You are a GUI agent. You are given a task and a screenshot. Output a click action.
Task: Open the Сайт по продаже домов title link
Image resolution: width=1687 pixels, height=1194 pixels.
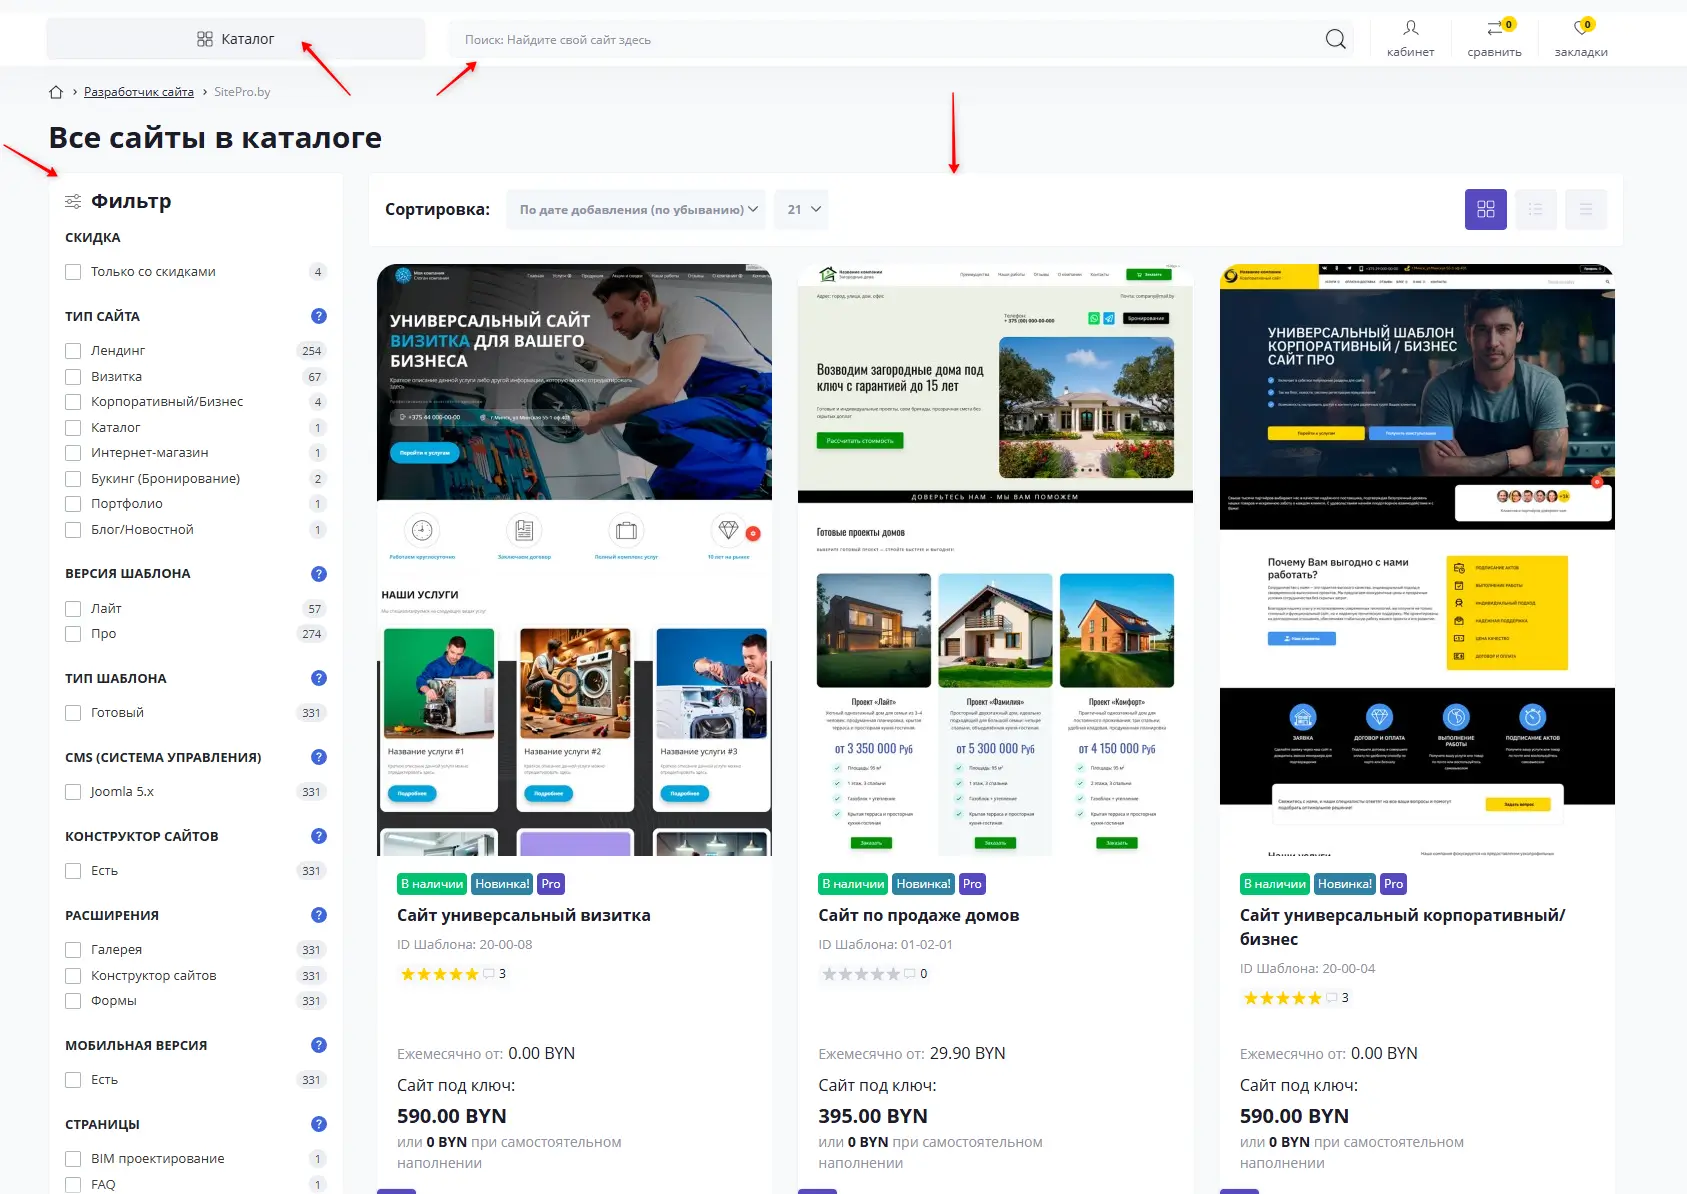(918, 915)
